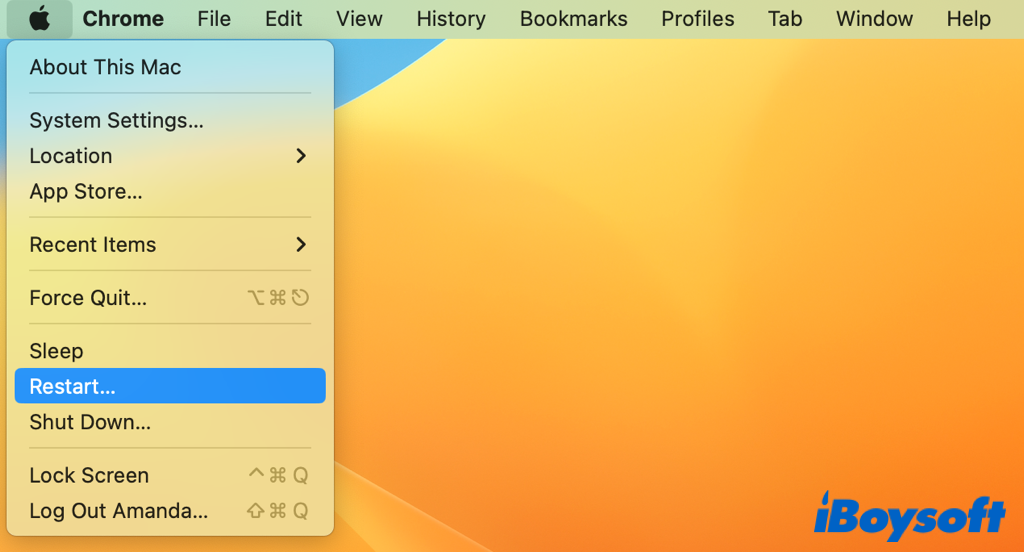Launch App Store from the Apple menu

(x=86, y=192)
